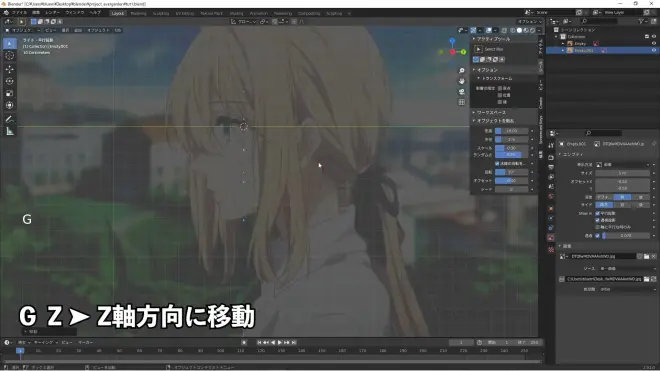The width and height of the screenshot is (660, 371).
Task: Toggle third affect-only checkbox under Transform
Action: (x=500, y=102)
